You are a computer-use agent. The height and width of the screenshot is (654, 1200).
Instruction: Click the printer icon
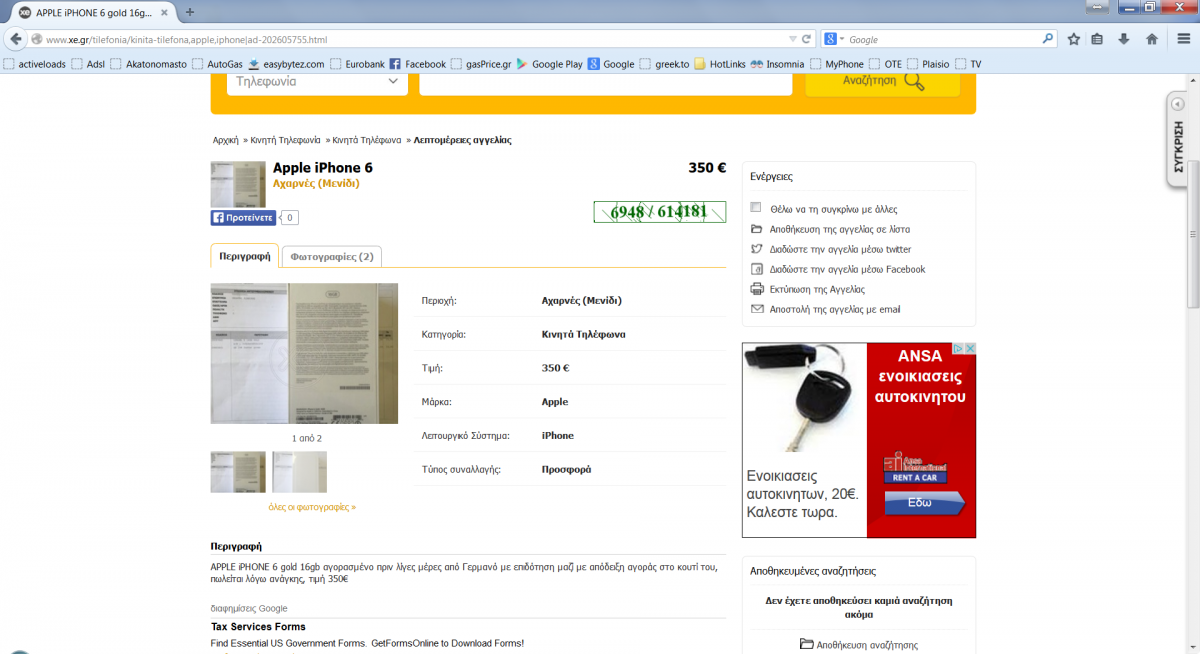point(756,289)
